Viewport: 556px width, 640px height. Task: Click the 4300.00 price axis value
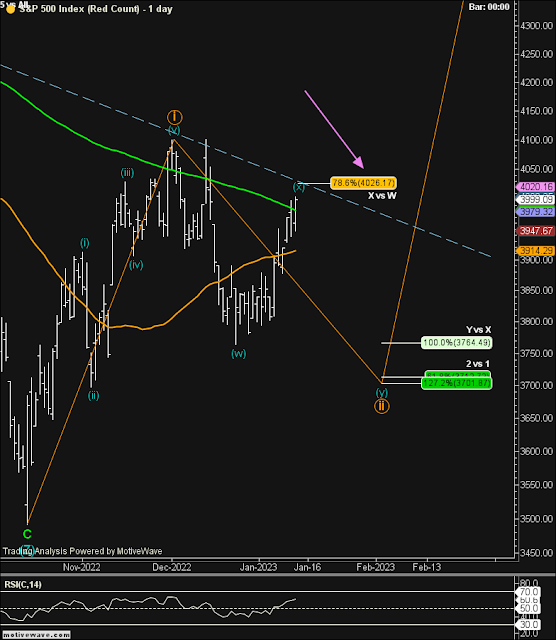pos(536,26)
